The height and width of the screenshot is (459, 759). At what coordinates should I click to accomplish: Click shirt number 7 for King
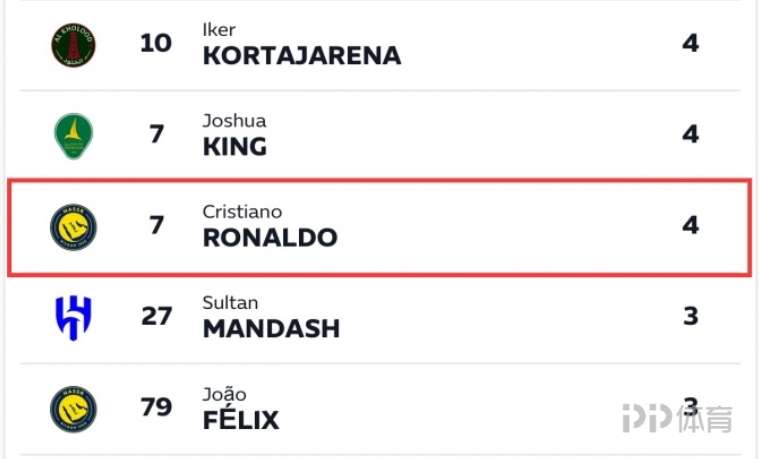(x=156, y=134)
